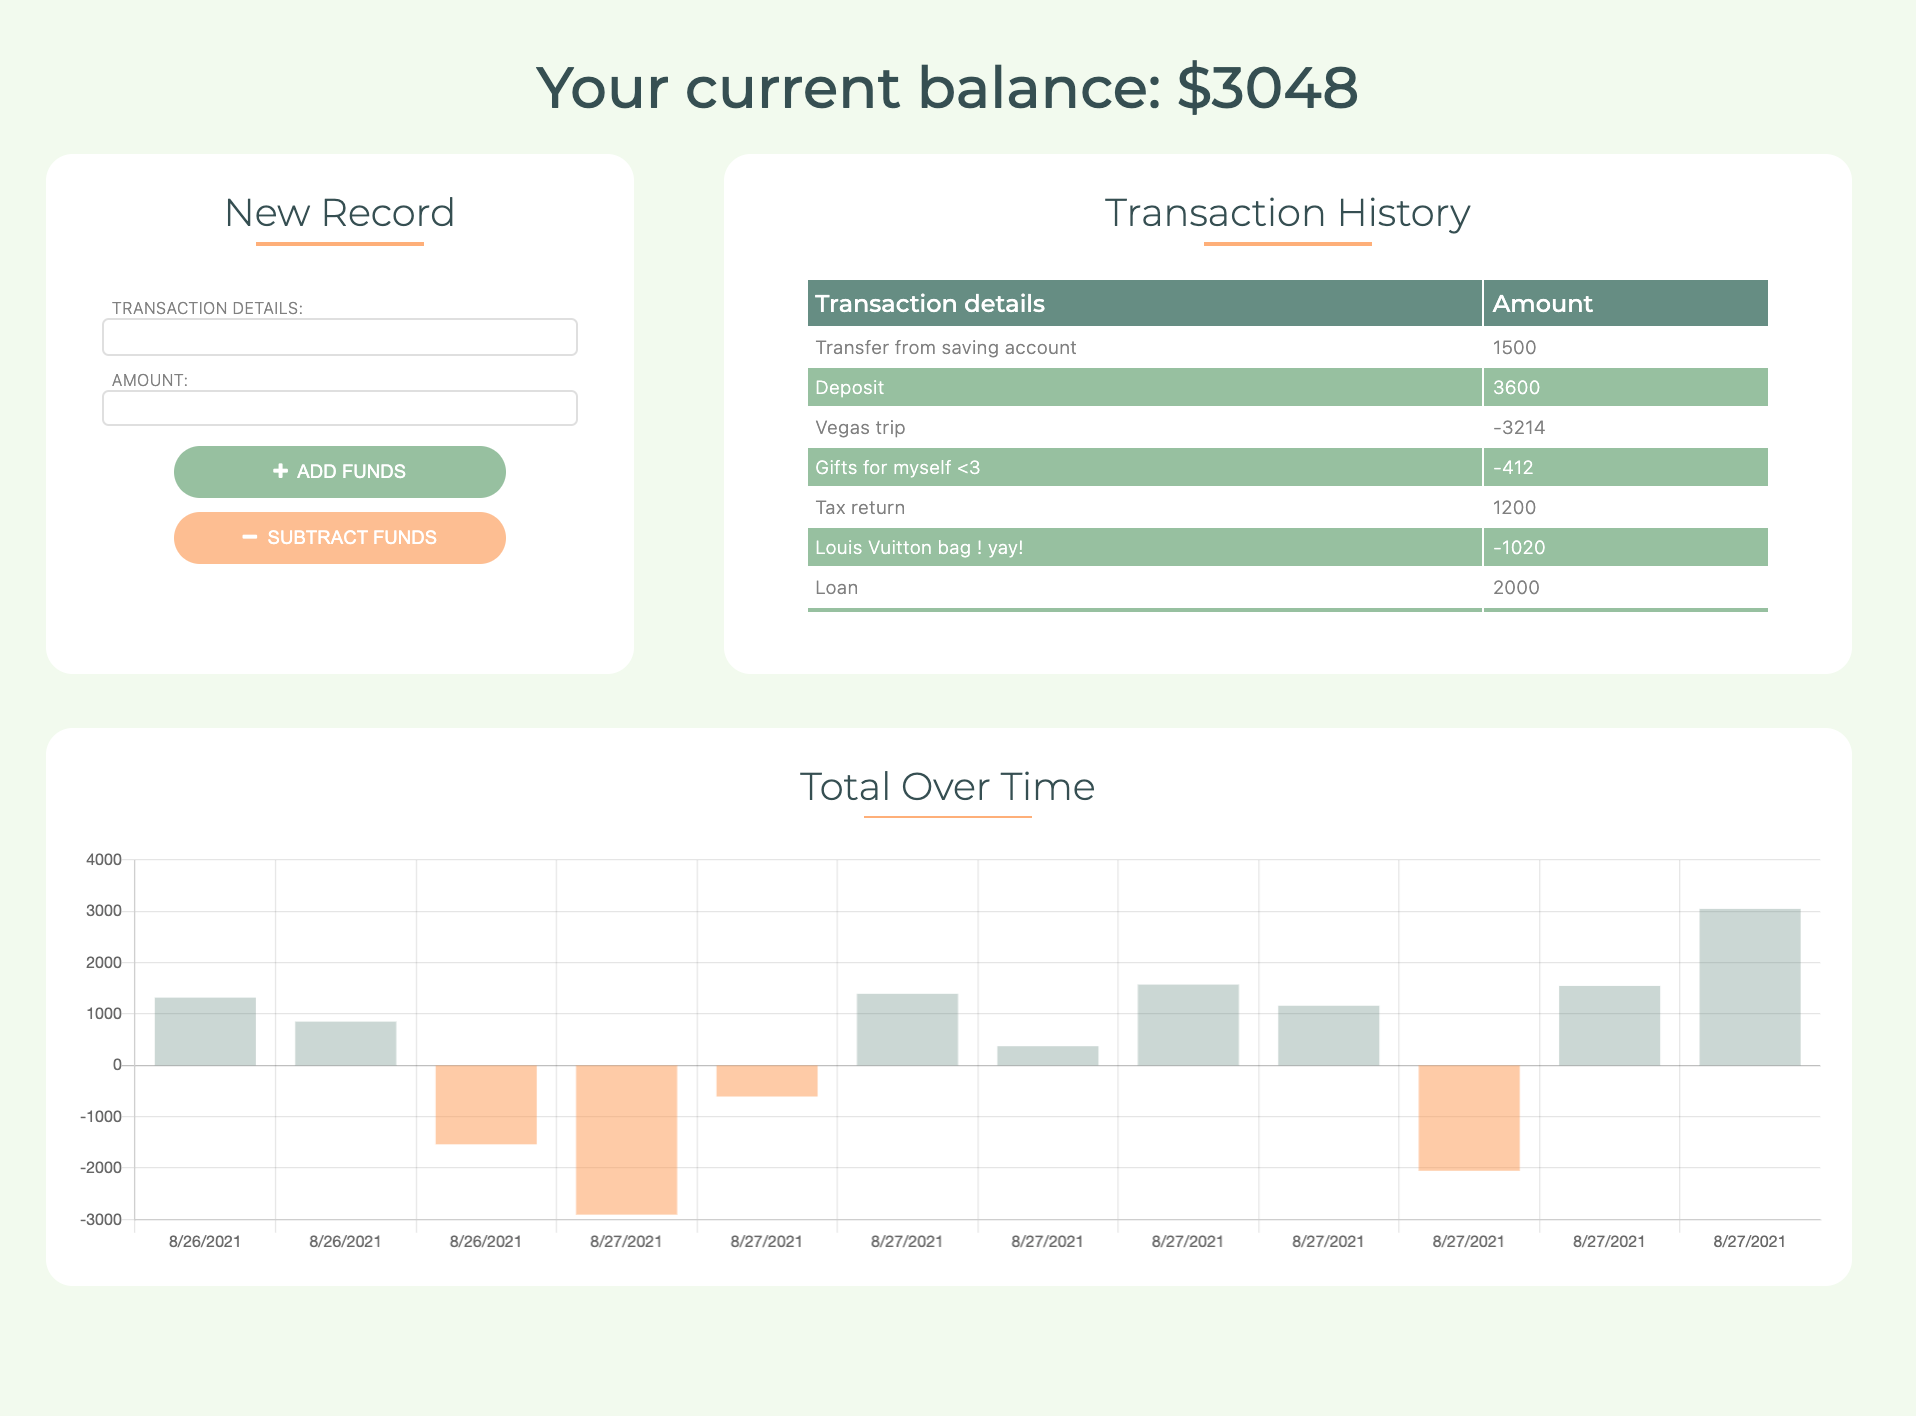Click the plus icon on Add Funds button

pos(280,471)
